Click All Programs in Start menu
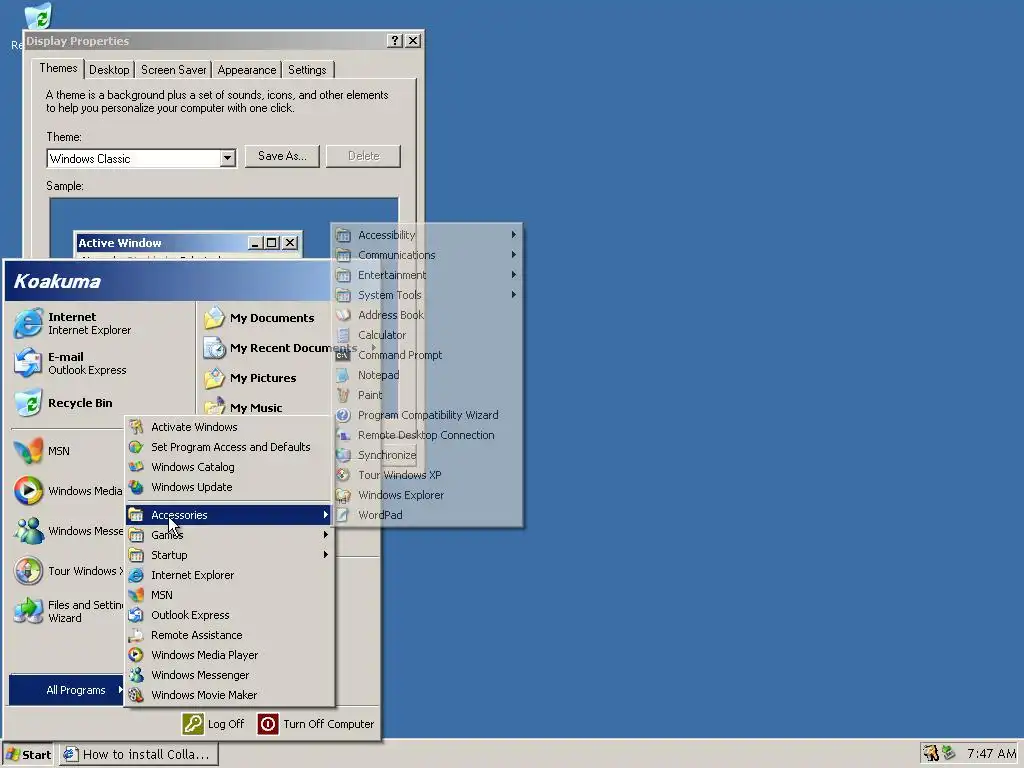The height and width of the screenshot is (768, 1024). pyautogui.click(x=67, y=690)
